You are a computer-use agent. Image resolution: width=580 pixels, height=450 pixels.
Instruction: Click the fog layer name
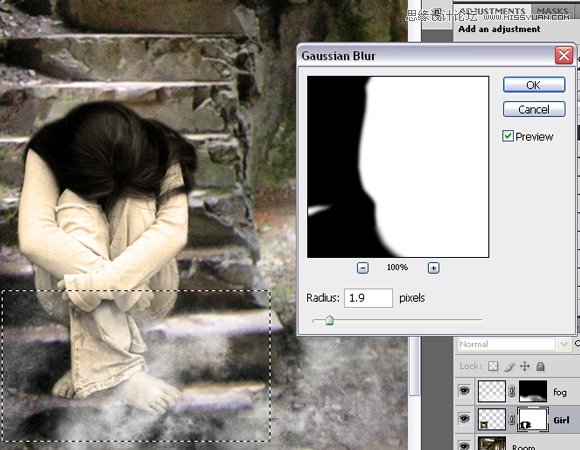click(560, 392)
